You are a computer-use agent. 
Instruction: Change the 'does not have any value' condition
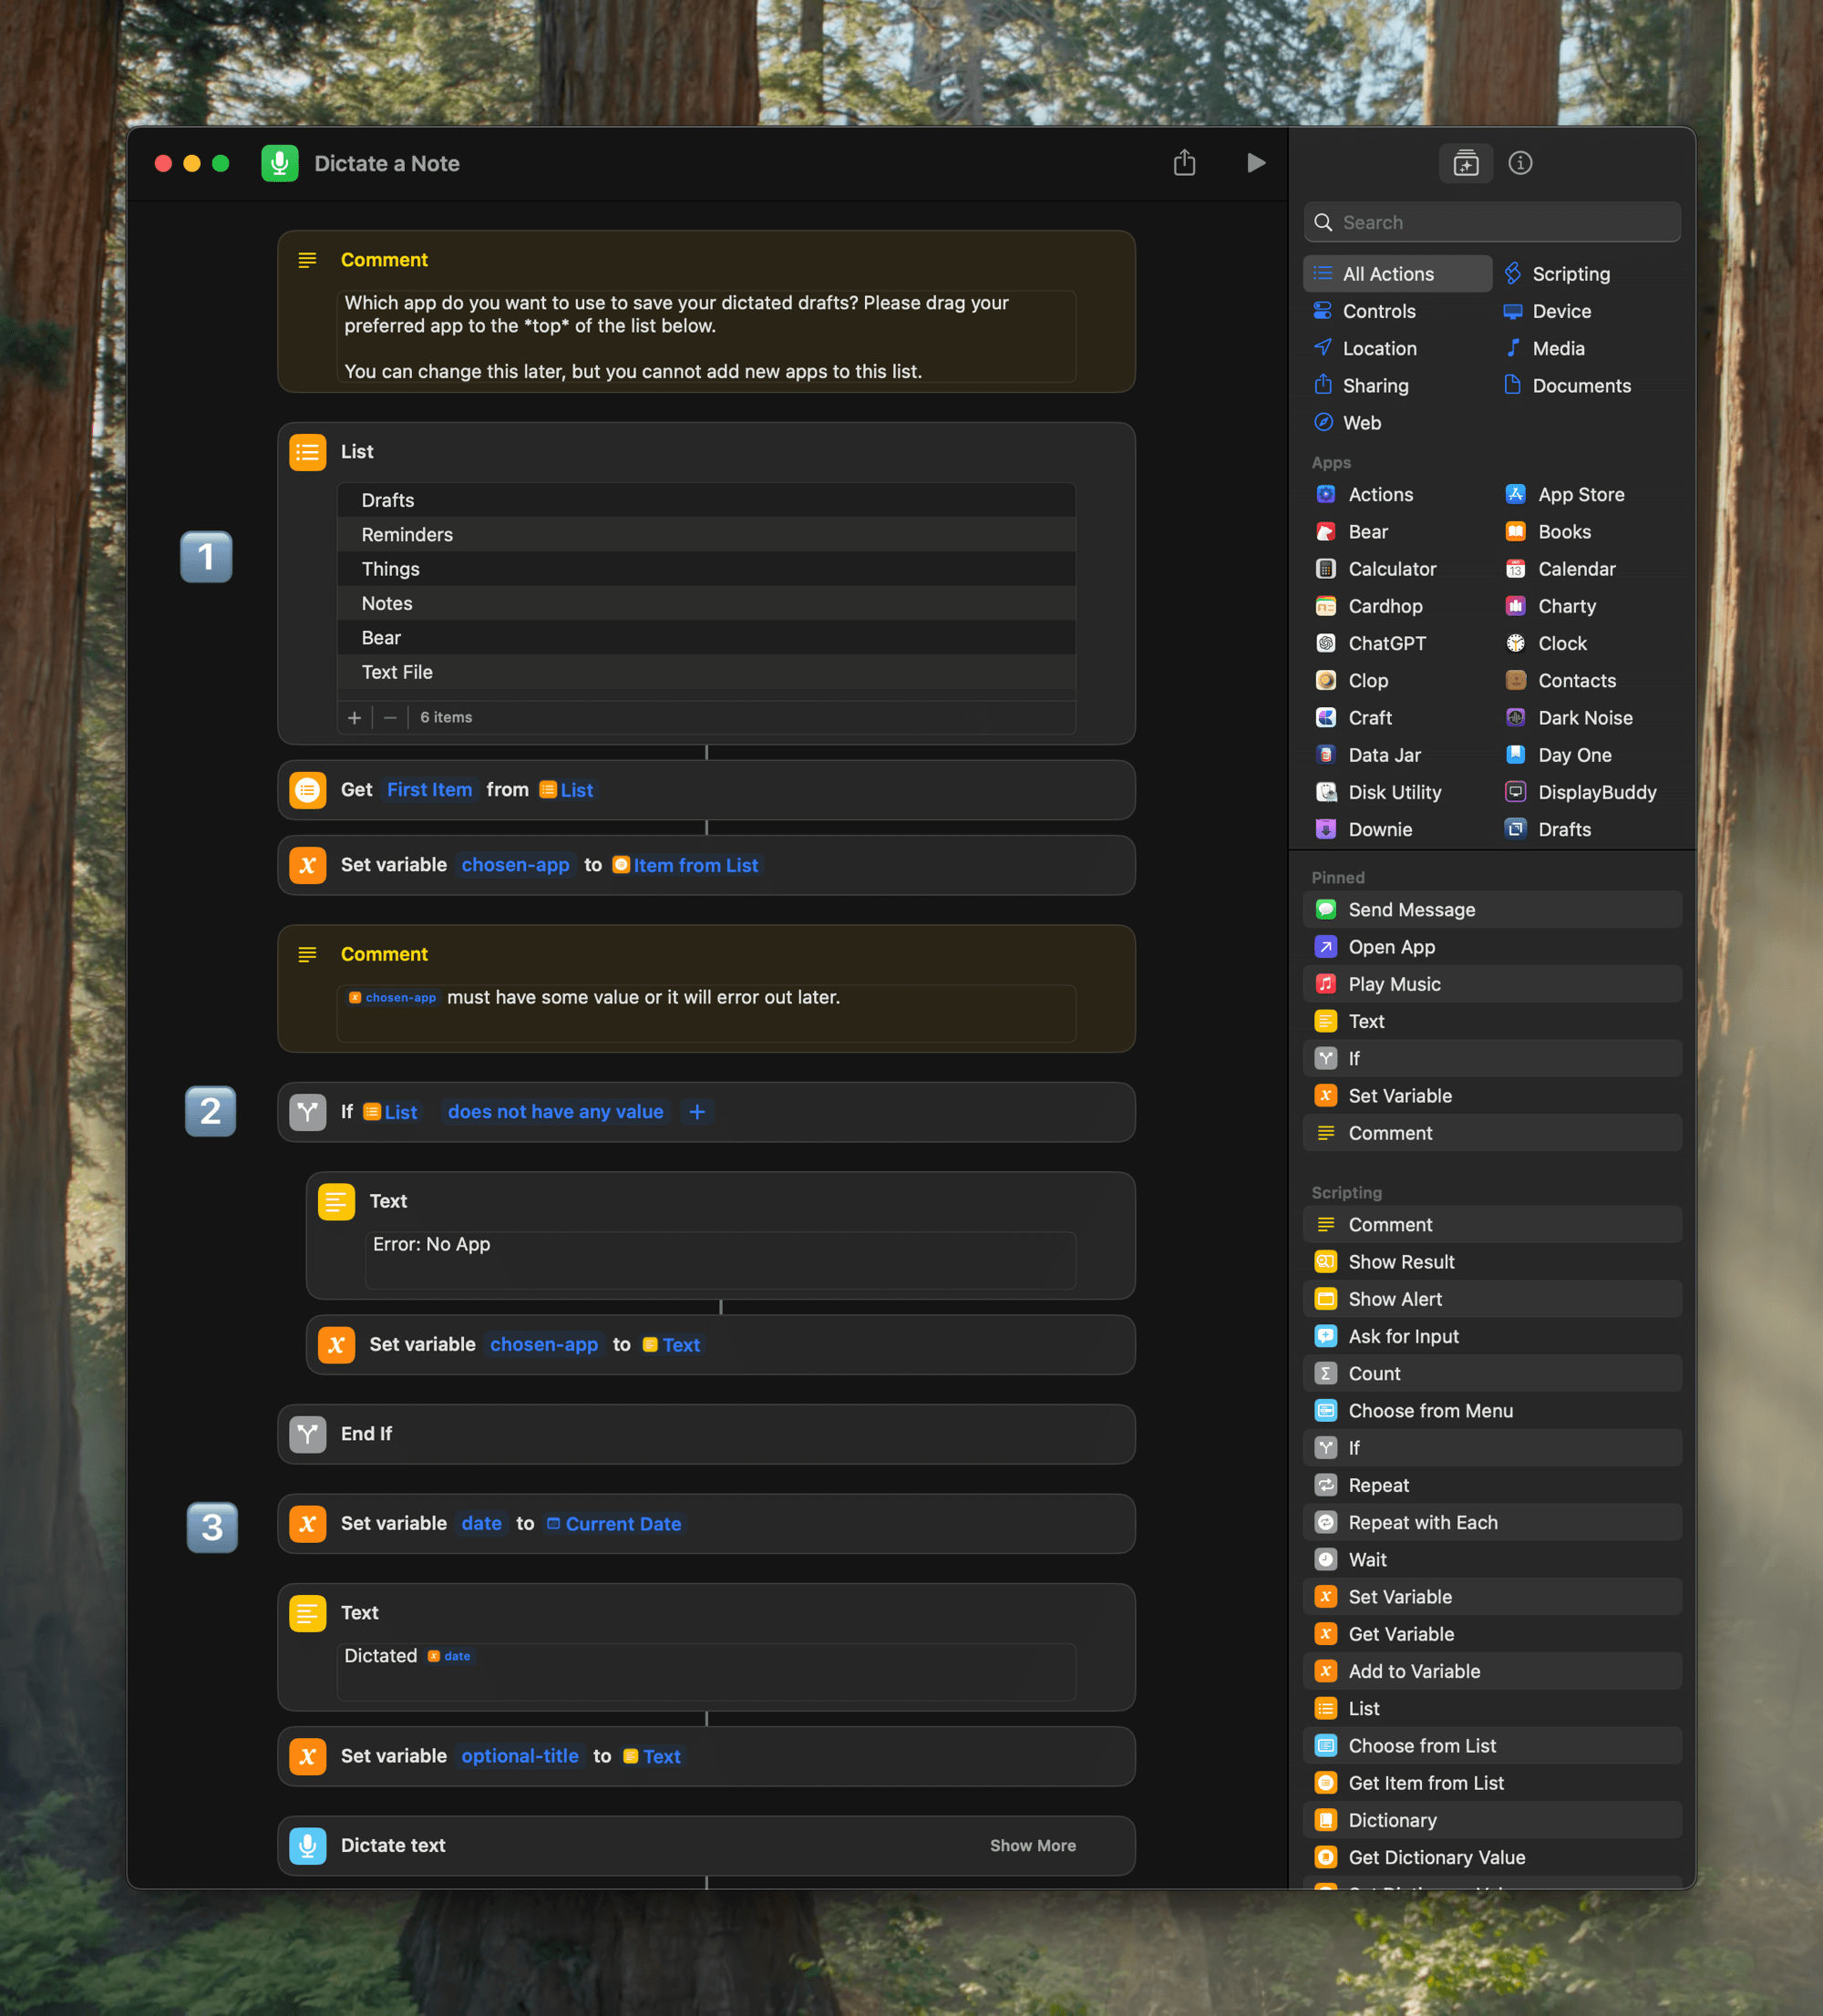[555, 1111]
